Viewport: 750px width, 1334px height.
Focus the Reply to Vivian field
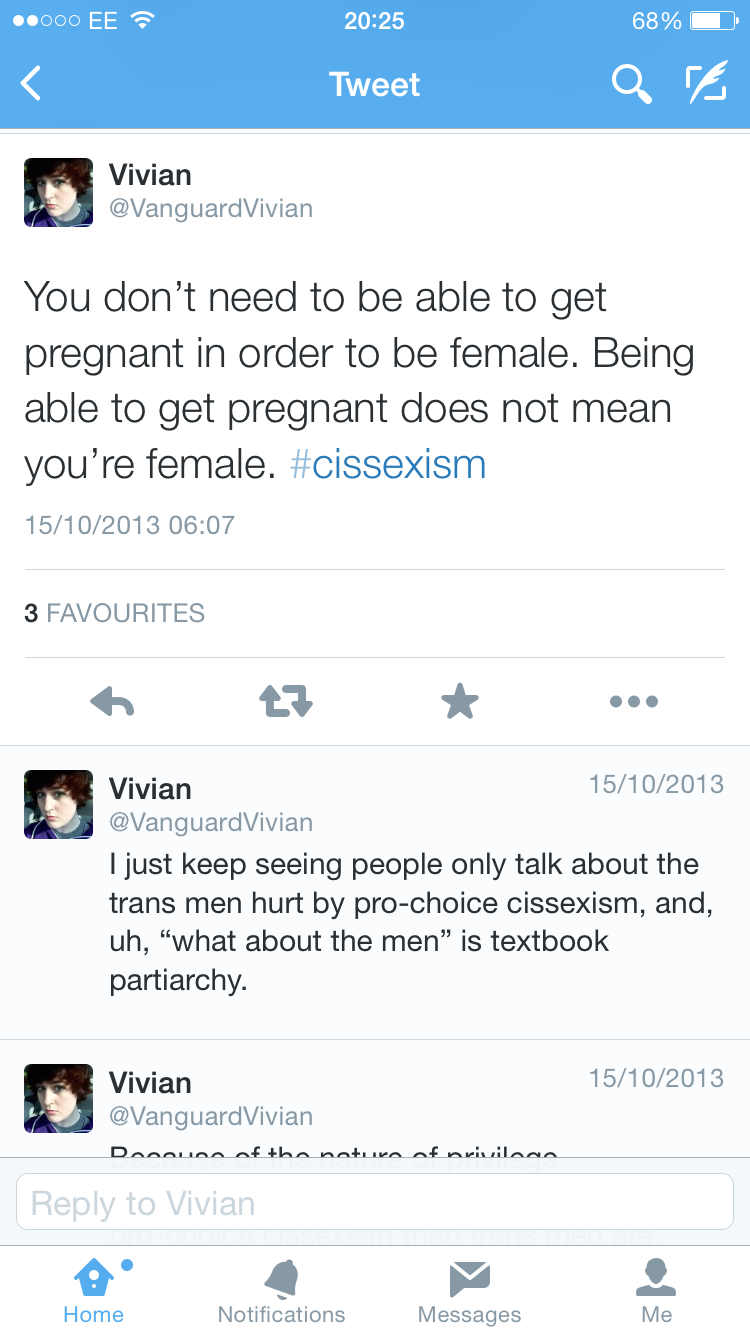tap(375, 1202)
